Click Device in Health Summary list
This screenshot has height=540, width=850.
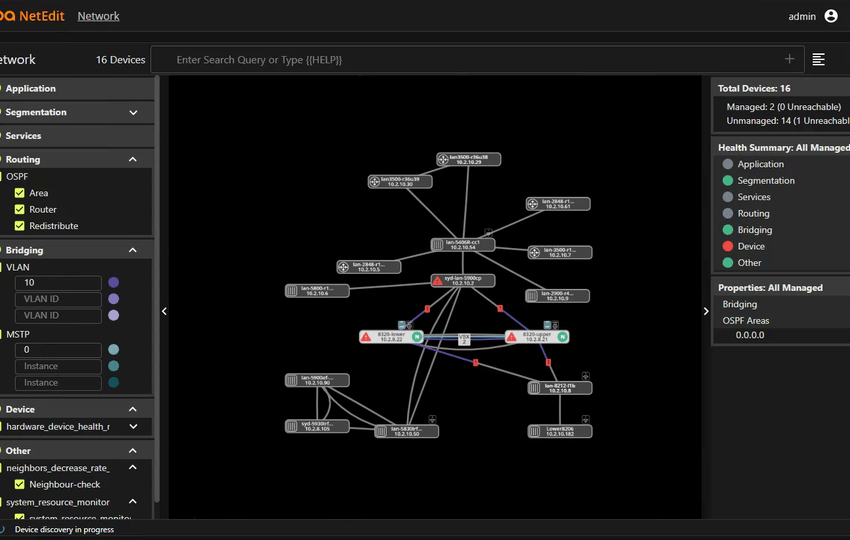click(x=751, y=246)
